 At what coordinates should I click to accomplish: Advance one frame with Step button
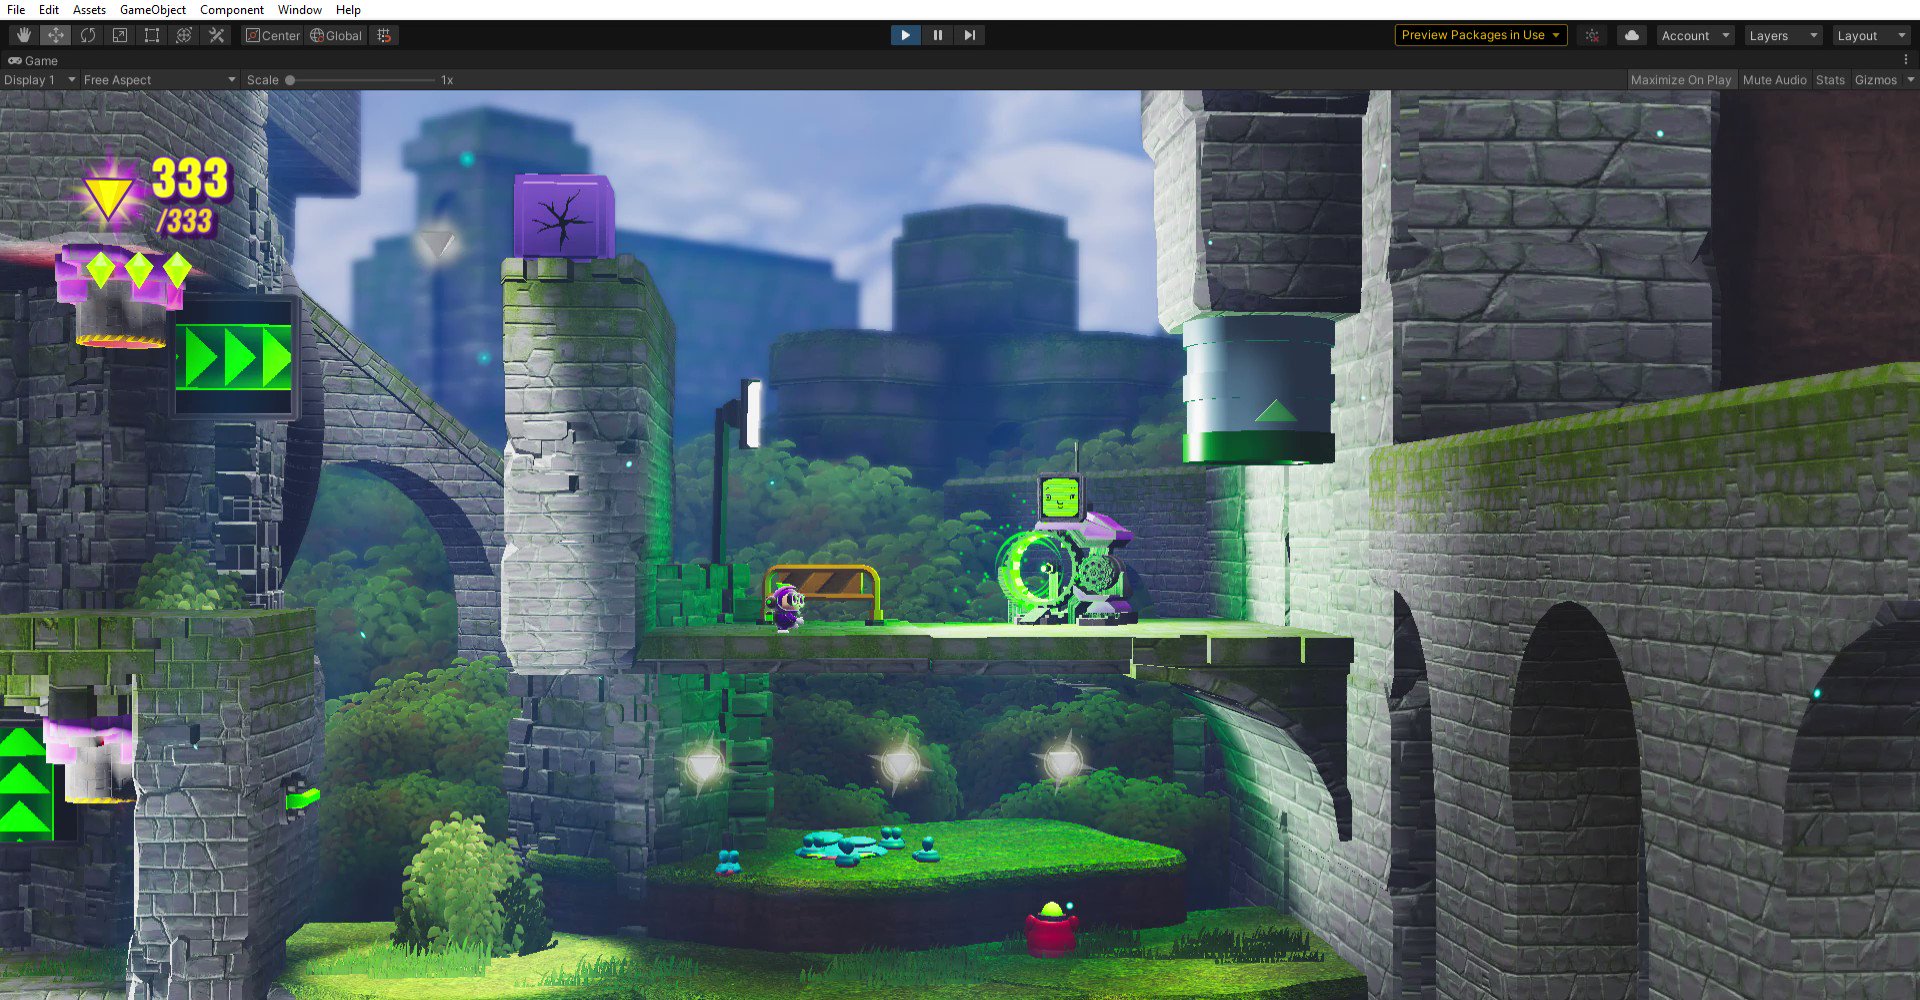pos(969,35)
